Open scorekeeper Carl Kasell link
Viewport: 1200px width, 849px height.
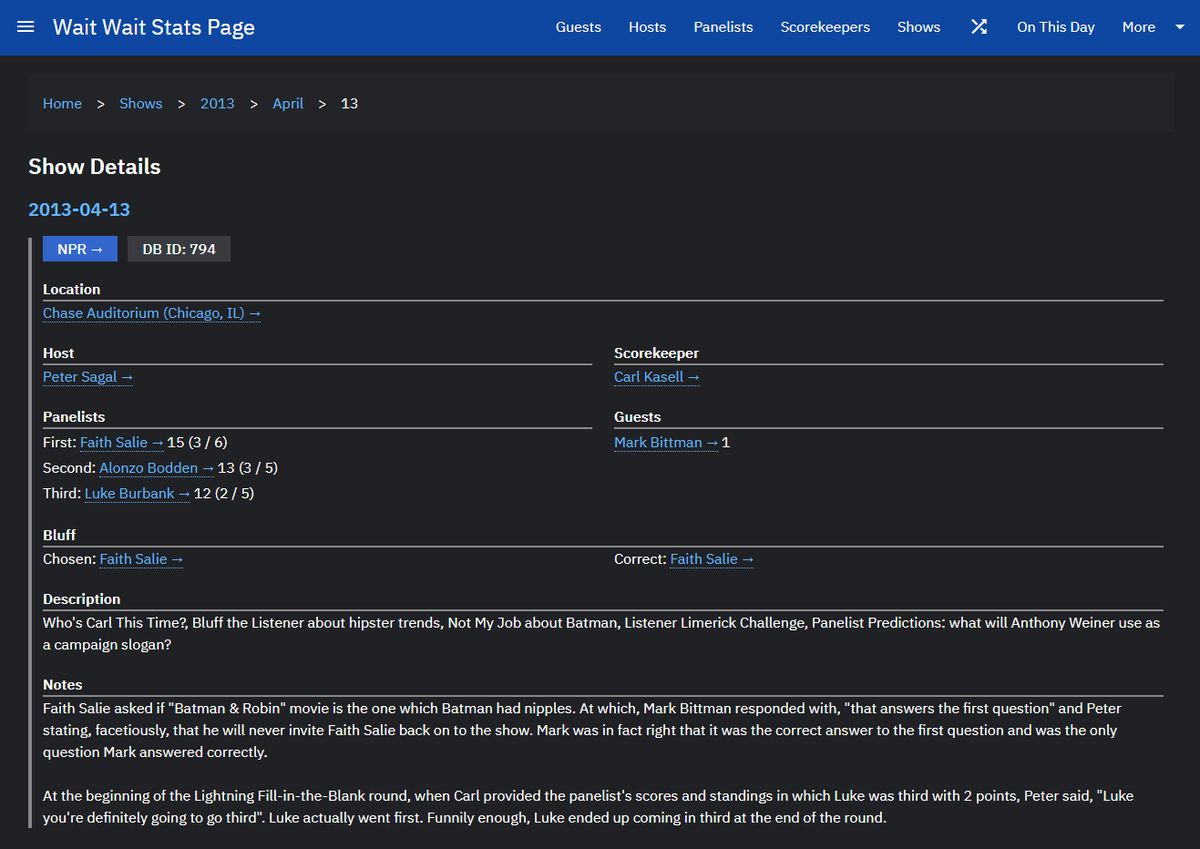[x=657, y=377]
